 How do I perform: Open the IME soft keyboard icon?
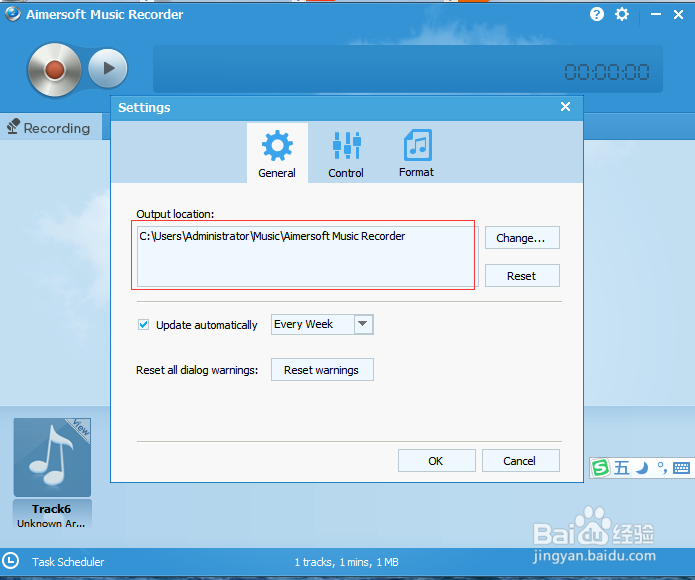click(681, 468)
